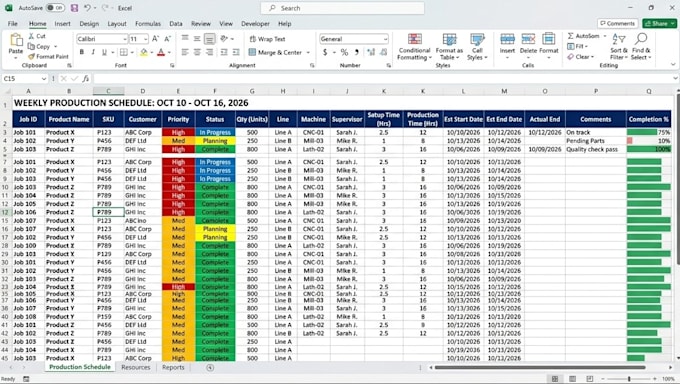This screenshot has height=384, width=680.
Task: Open the Reports sheet tab
Action: [173, 367]
